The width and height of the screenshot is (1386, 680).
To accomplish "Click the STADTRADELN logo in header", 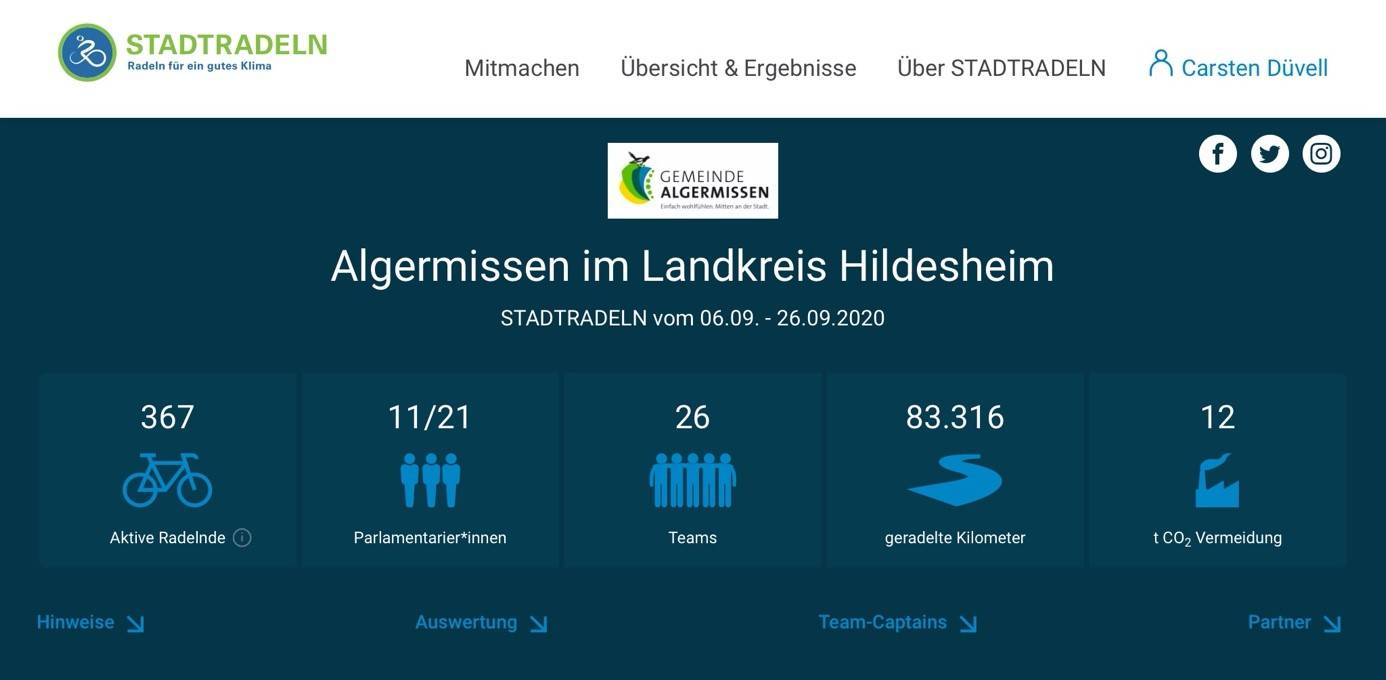I will coord(193,53).
